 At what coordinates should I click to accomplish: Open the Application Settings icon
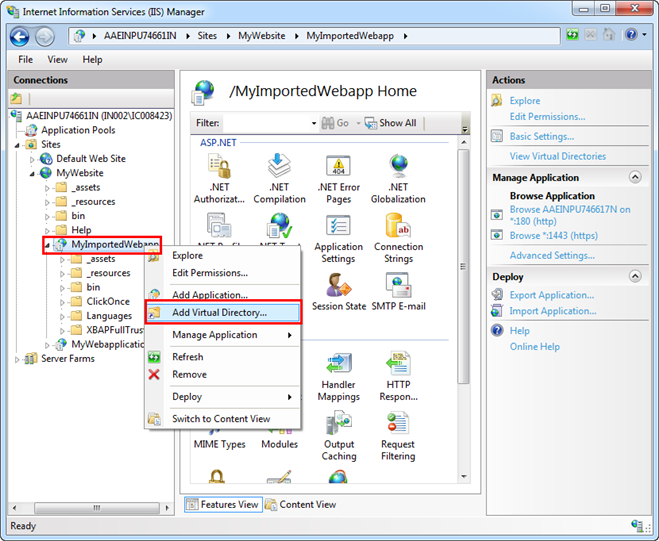pos(338,238)
